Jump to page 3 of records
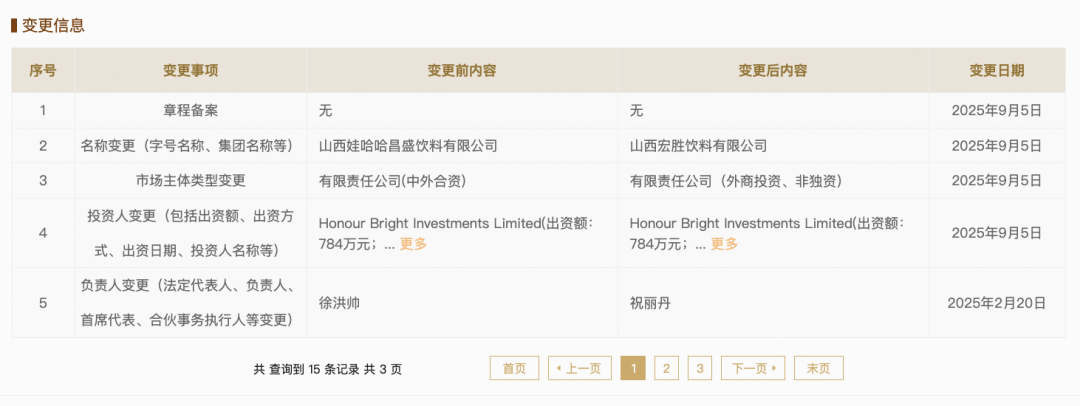The width and height of the screenshot is (1080, 406). click(x=699, y=368)
